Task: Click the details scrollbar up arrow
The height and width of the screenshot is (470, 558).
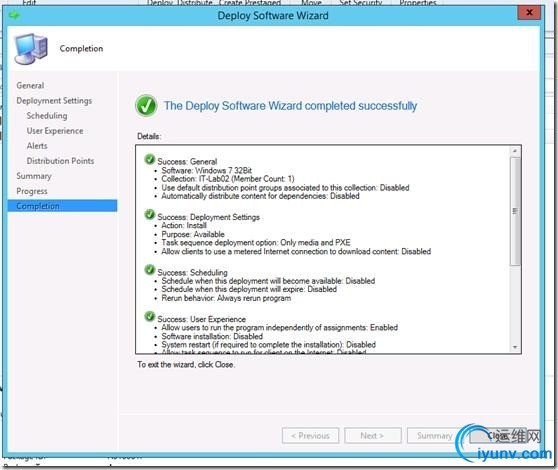Action: click(515, 151)
